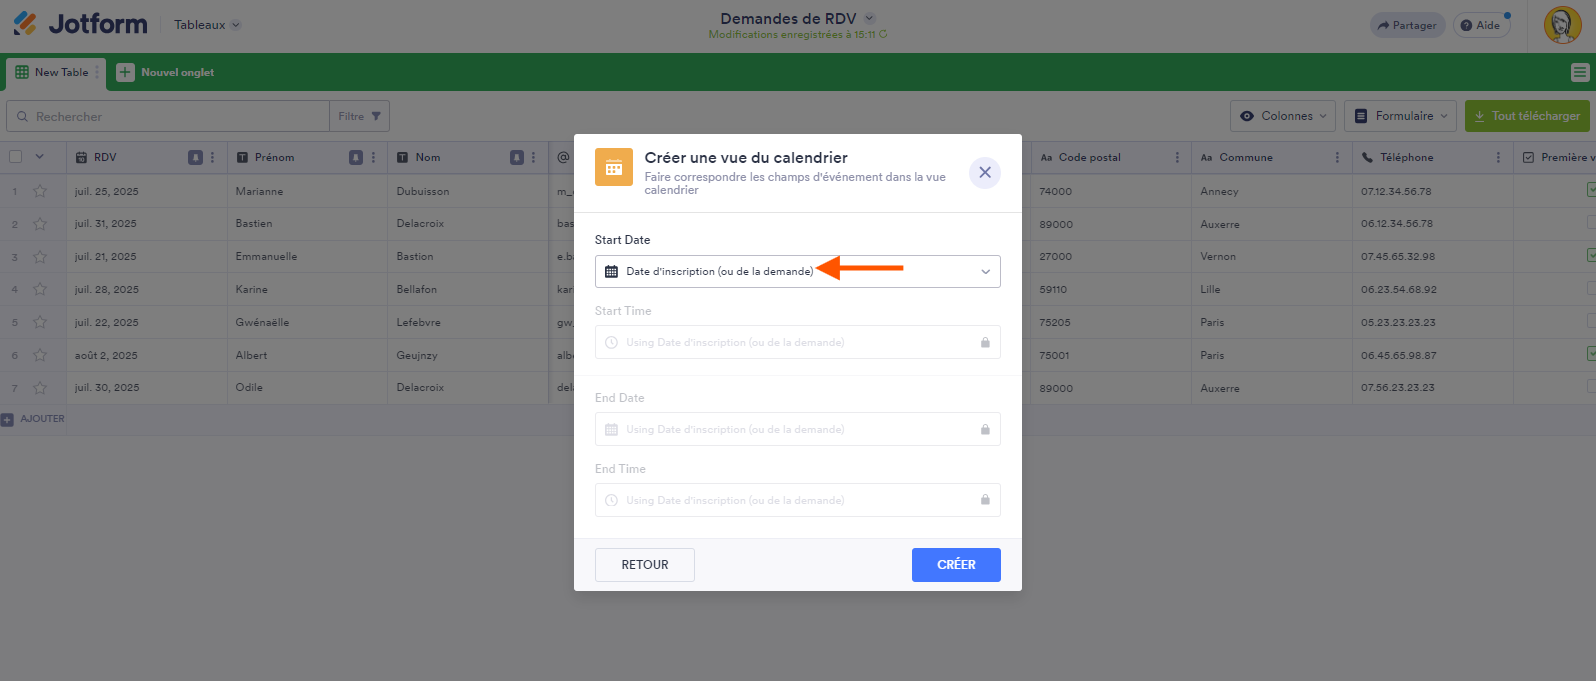Open the Tableaux product menu
1596x681 pixels.
(x=207, y=25)
